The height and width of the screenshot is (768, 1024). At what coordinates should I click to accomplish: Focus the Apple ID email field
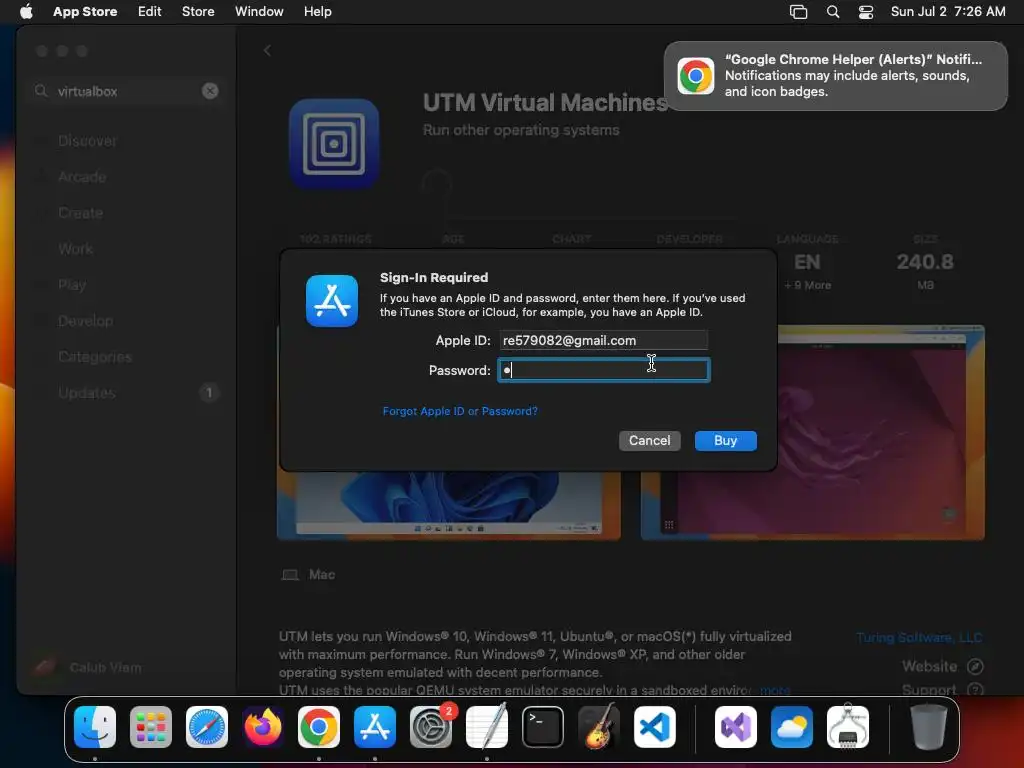pyautogui.click(x=603, y=340)
